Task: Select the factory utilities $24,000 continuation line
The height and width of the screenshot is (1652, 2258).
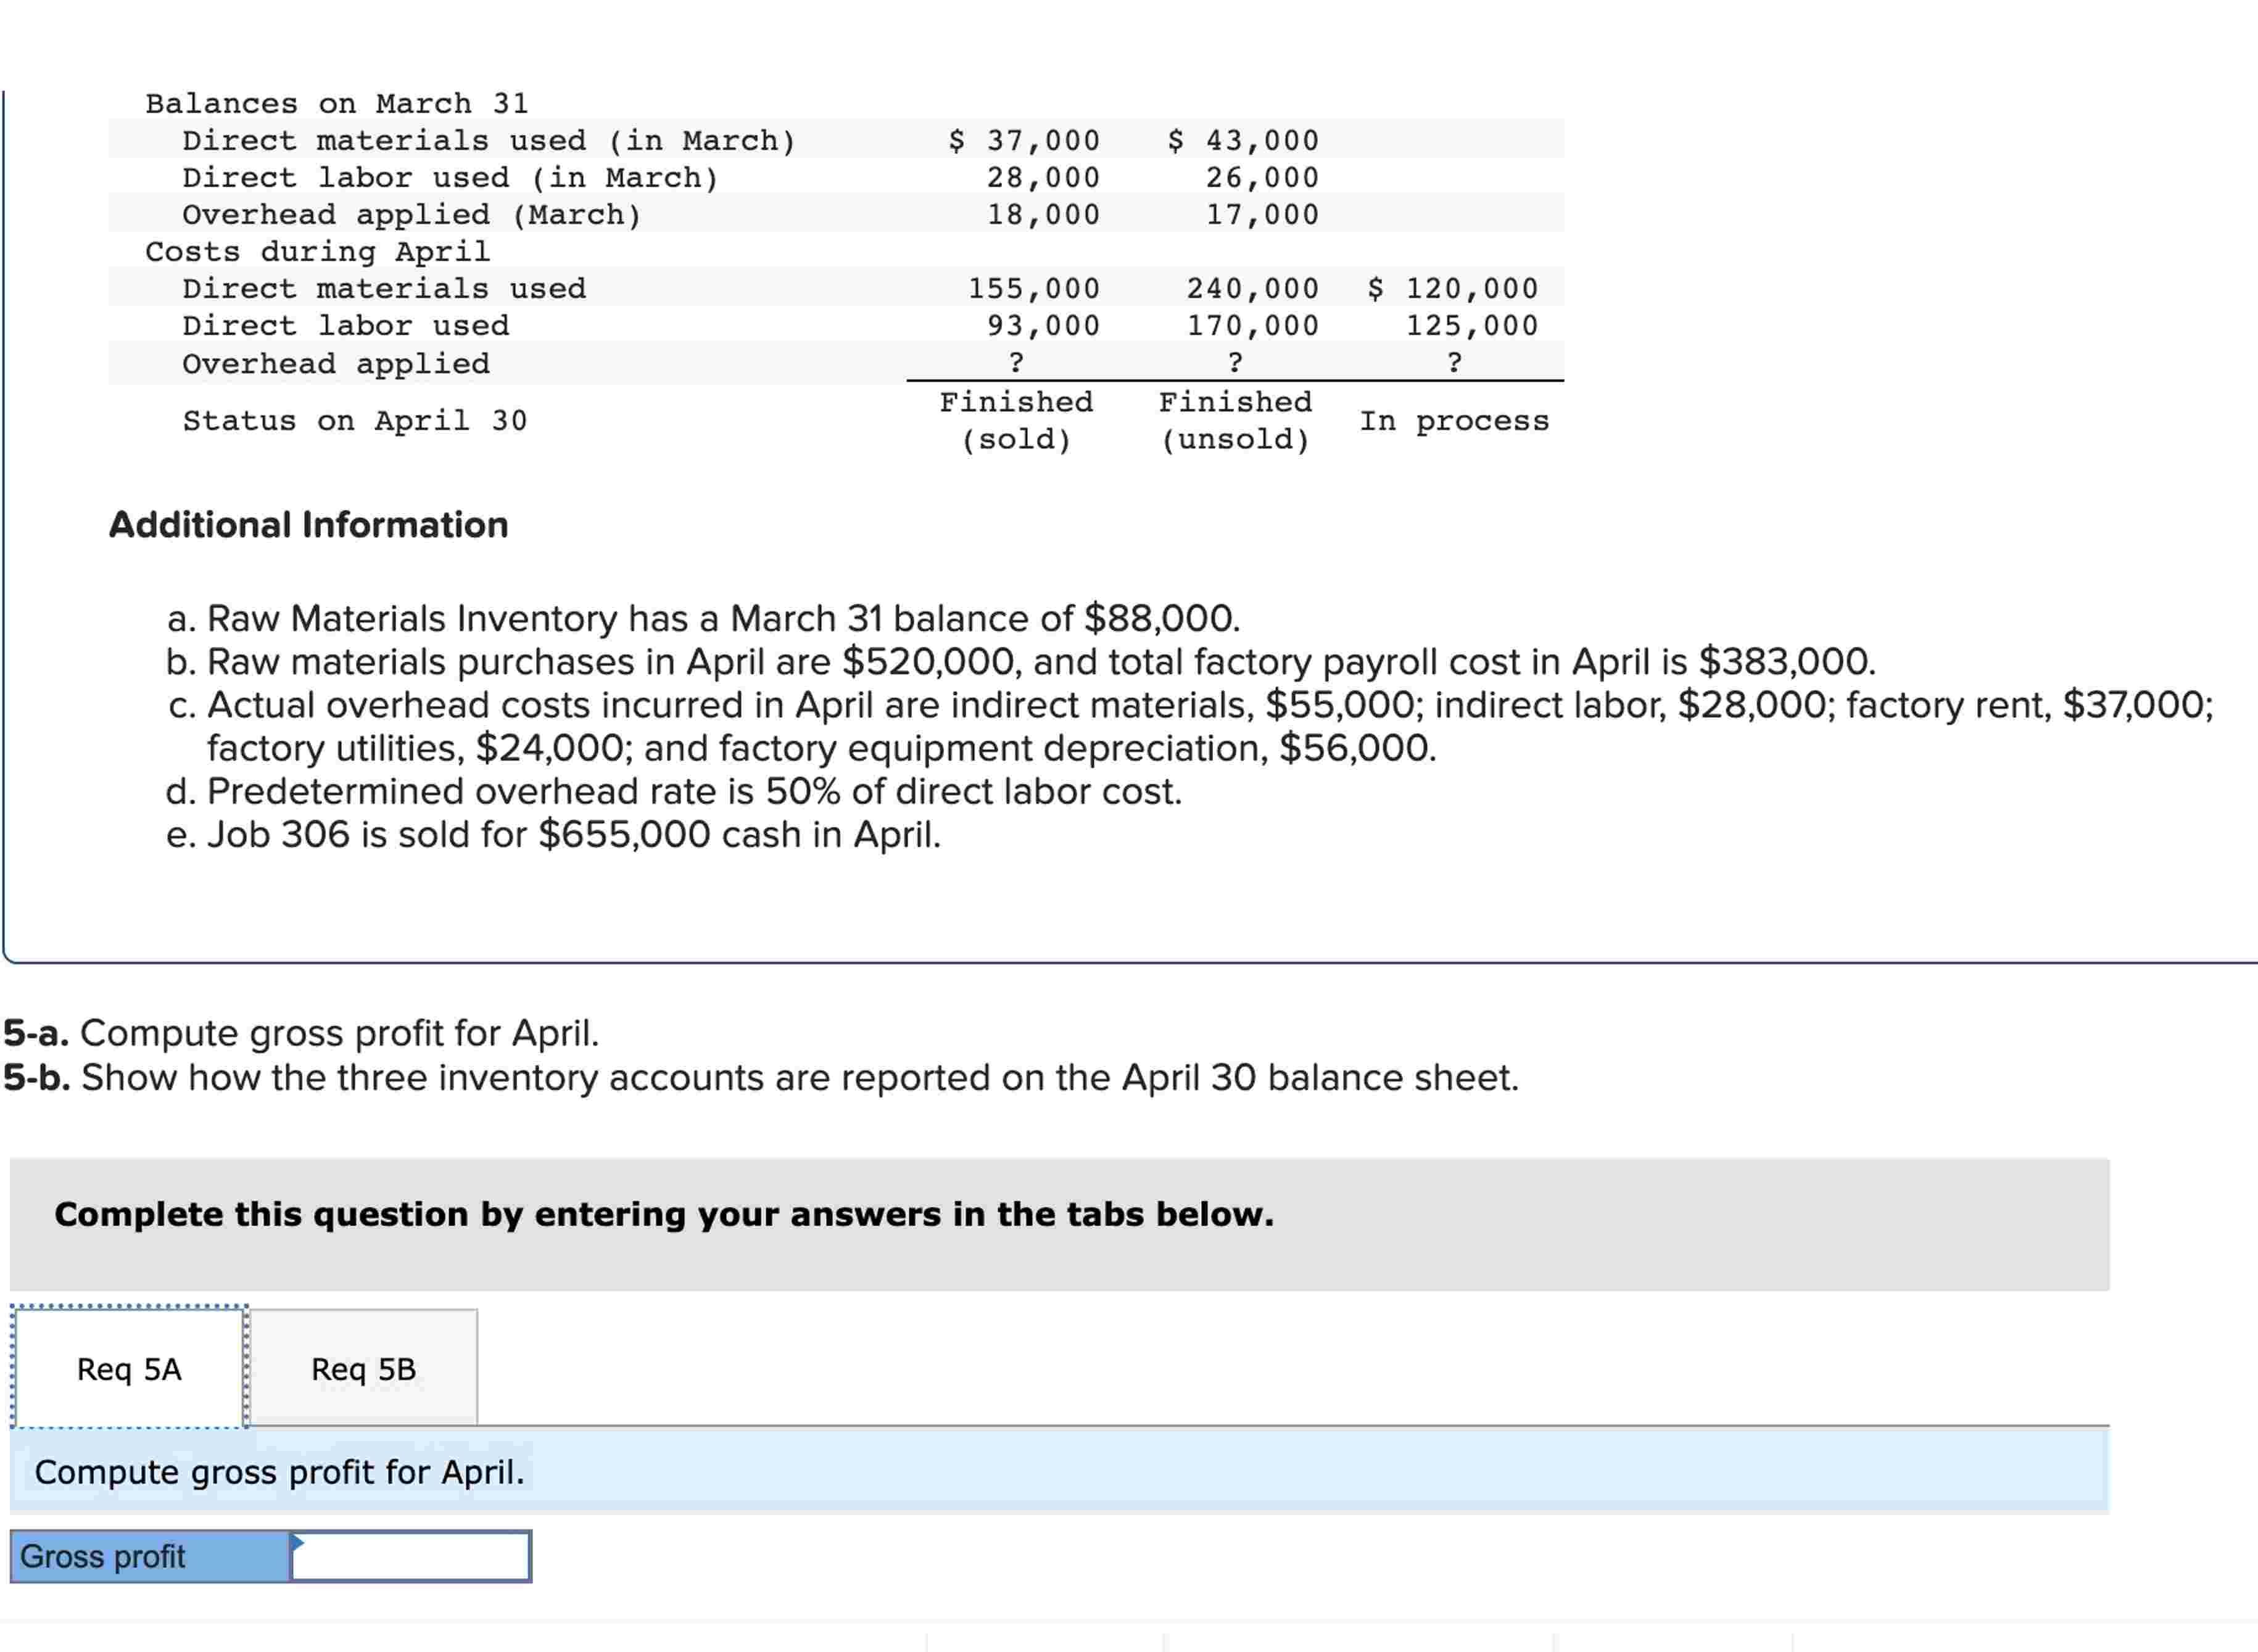Action: (x=822, y=748)
